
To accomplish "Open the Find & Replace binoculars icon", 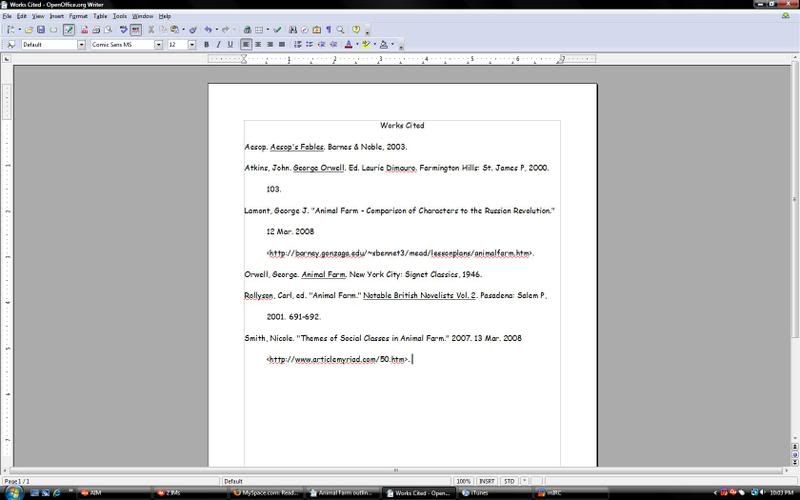I will [x=292, y=30].
